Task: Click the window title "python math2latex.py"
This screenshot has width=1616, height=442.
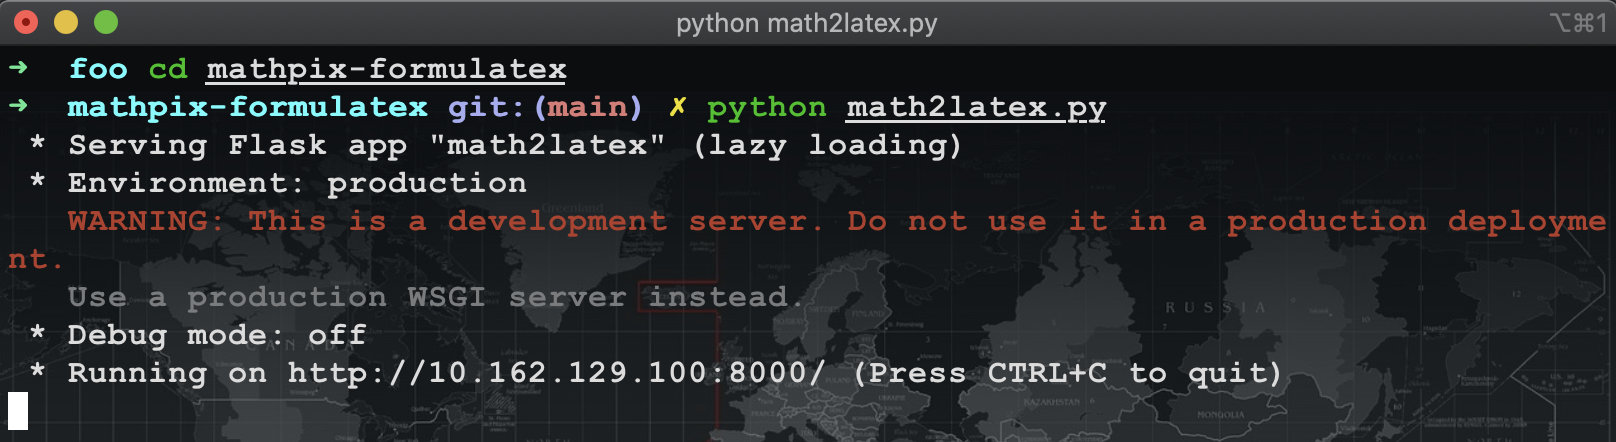Action: [807, 23]
